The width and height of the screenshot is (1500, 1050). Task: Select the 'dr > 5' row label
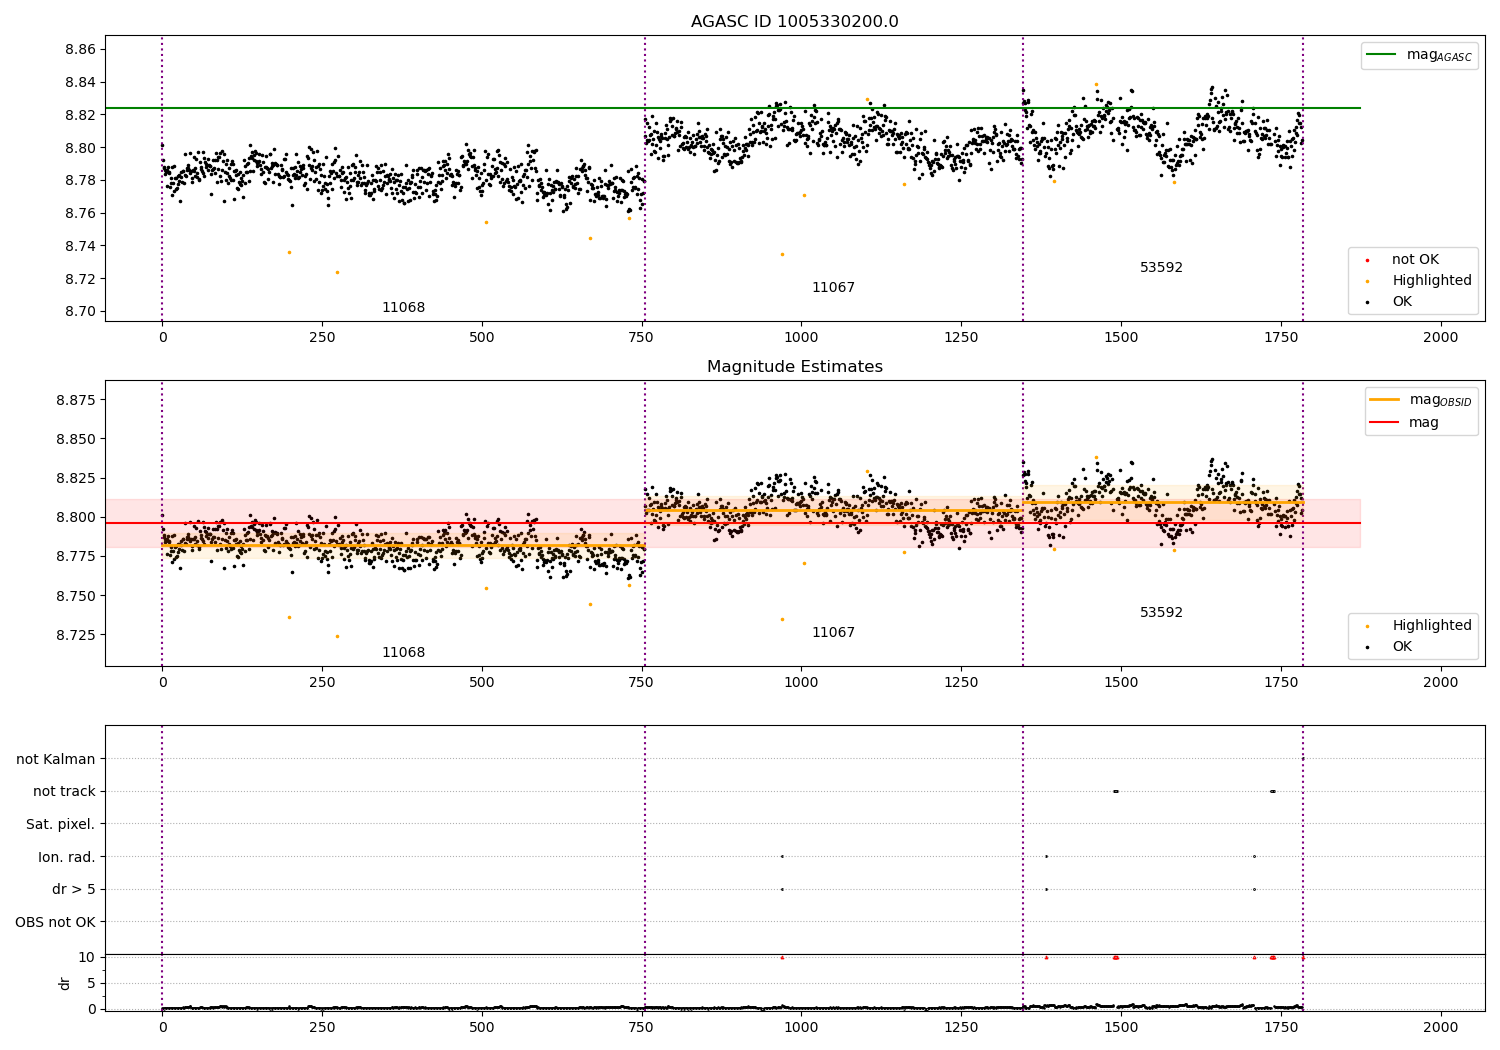(74, 890)
